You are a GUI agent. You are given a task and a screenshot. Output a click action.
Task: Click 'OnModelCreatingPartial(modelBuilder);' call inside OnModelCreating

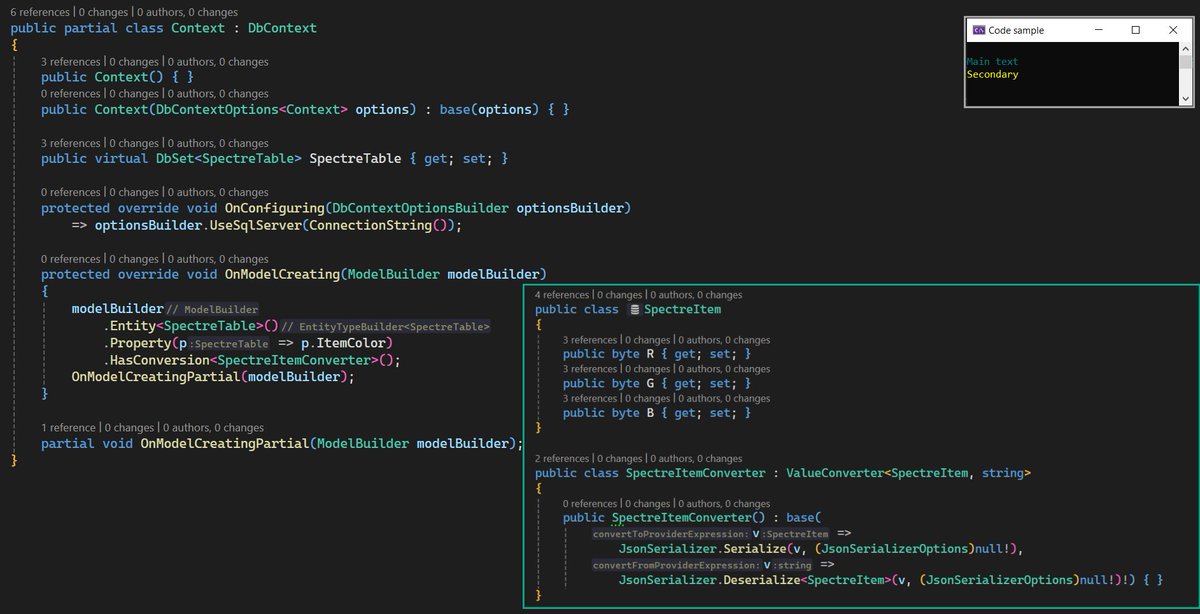[213, 377]
